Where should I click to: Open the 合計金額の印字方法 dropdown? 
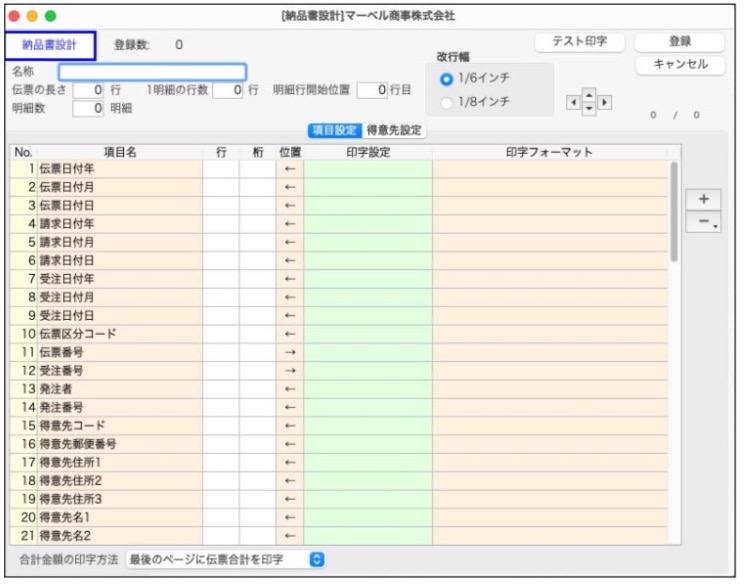(226, 559)
